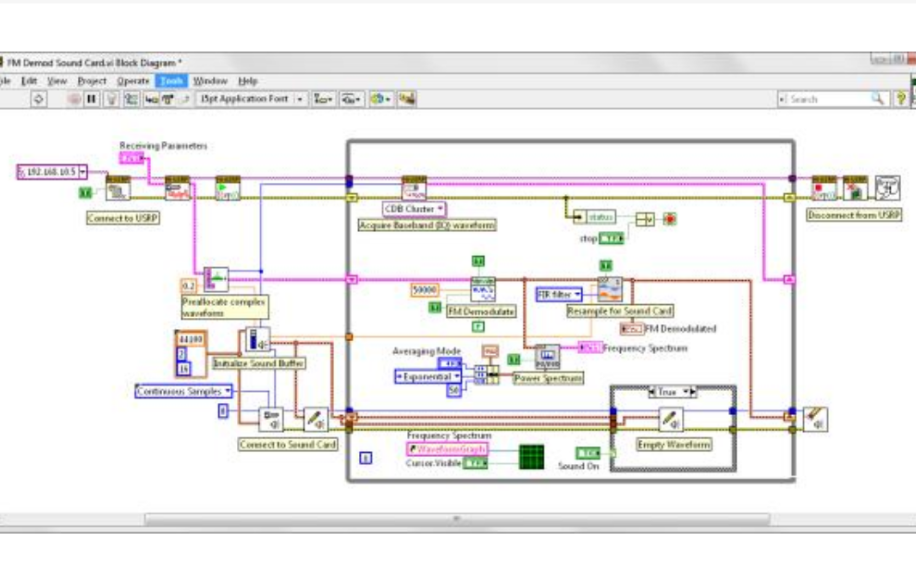916x573 pixels.
Task: Select the Acquire Baseband (IQ) waveform label
Action: pyautogui.click(x=427, y=225)
